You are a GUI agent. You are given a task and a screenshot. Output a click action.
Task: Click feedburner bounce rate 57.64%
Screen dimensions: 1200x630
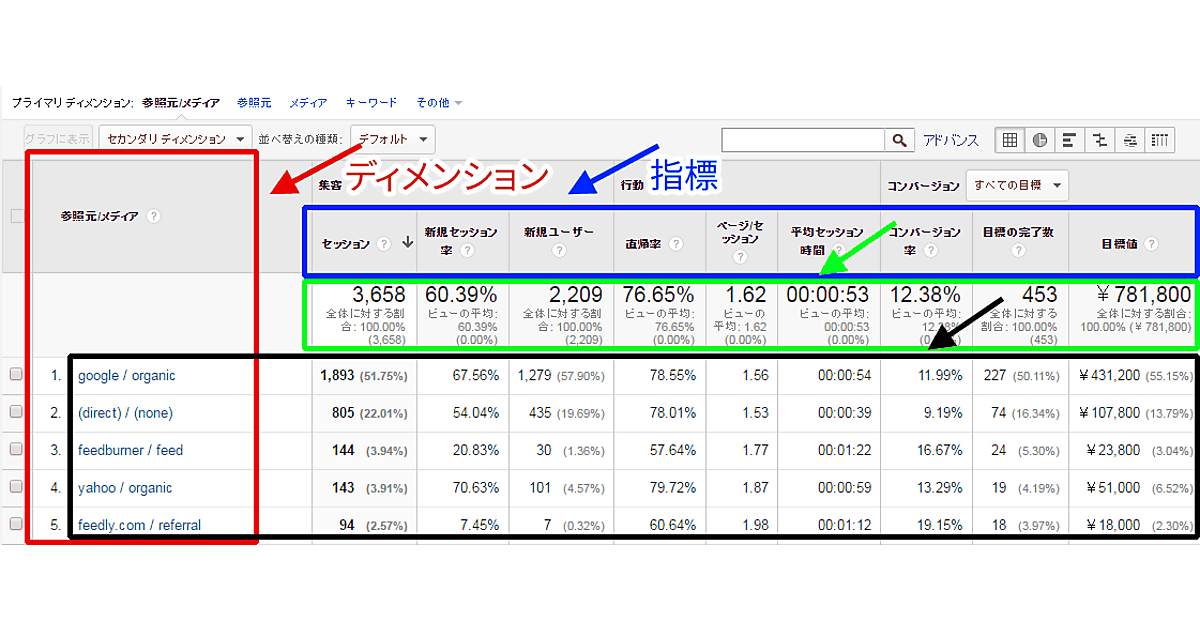(x=671, y=450)
